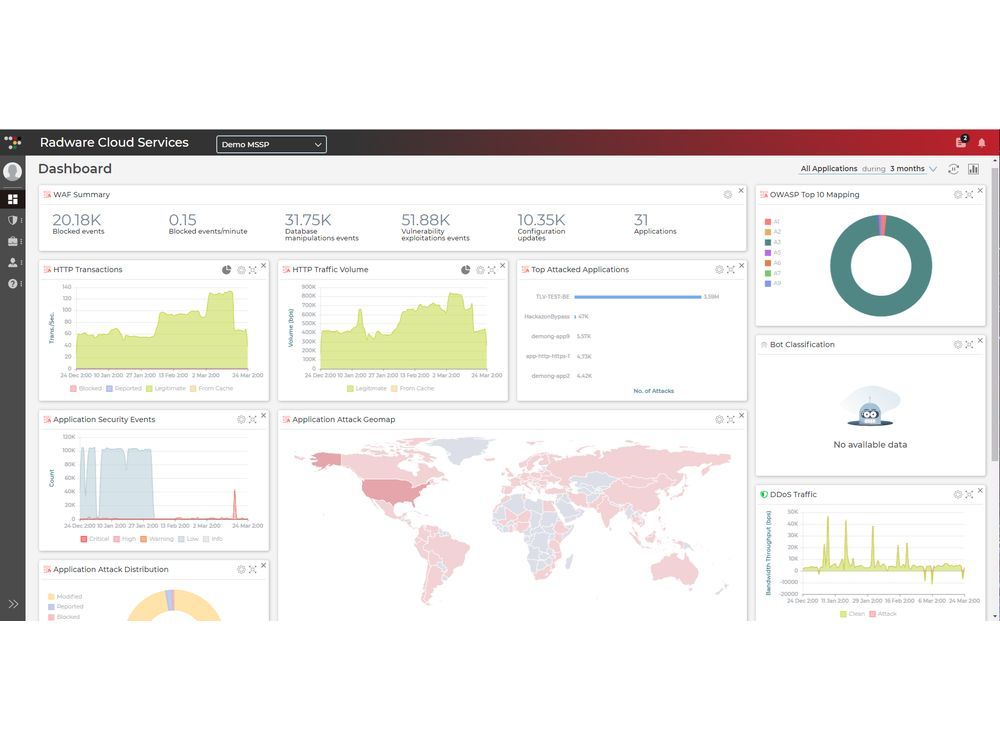Image resolution: width=1000 pixels, height=750 pixels.
Task: Open the Dashboard grid icon in the sidebar
Action: coord(13,199)
